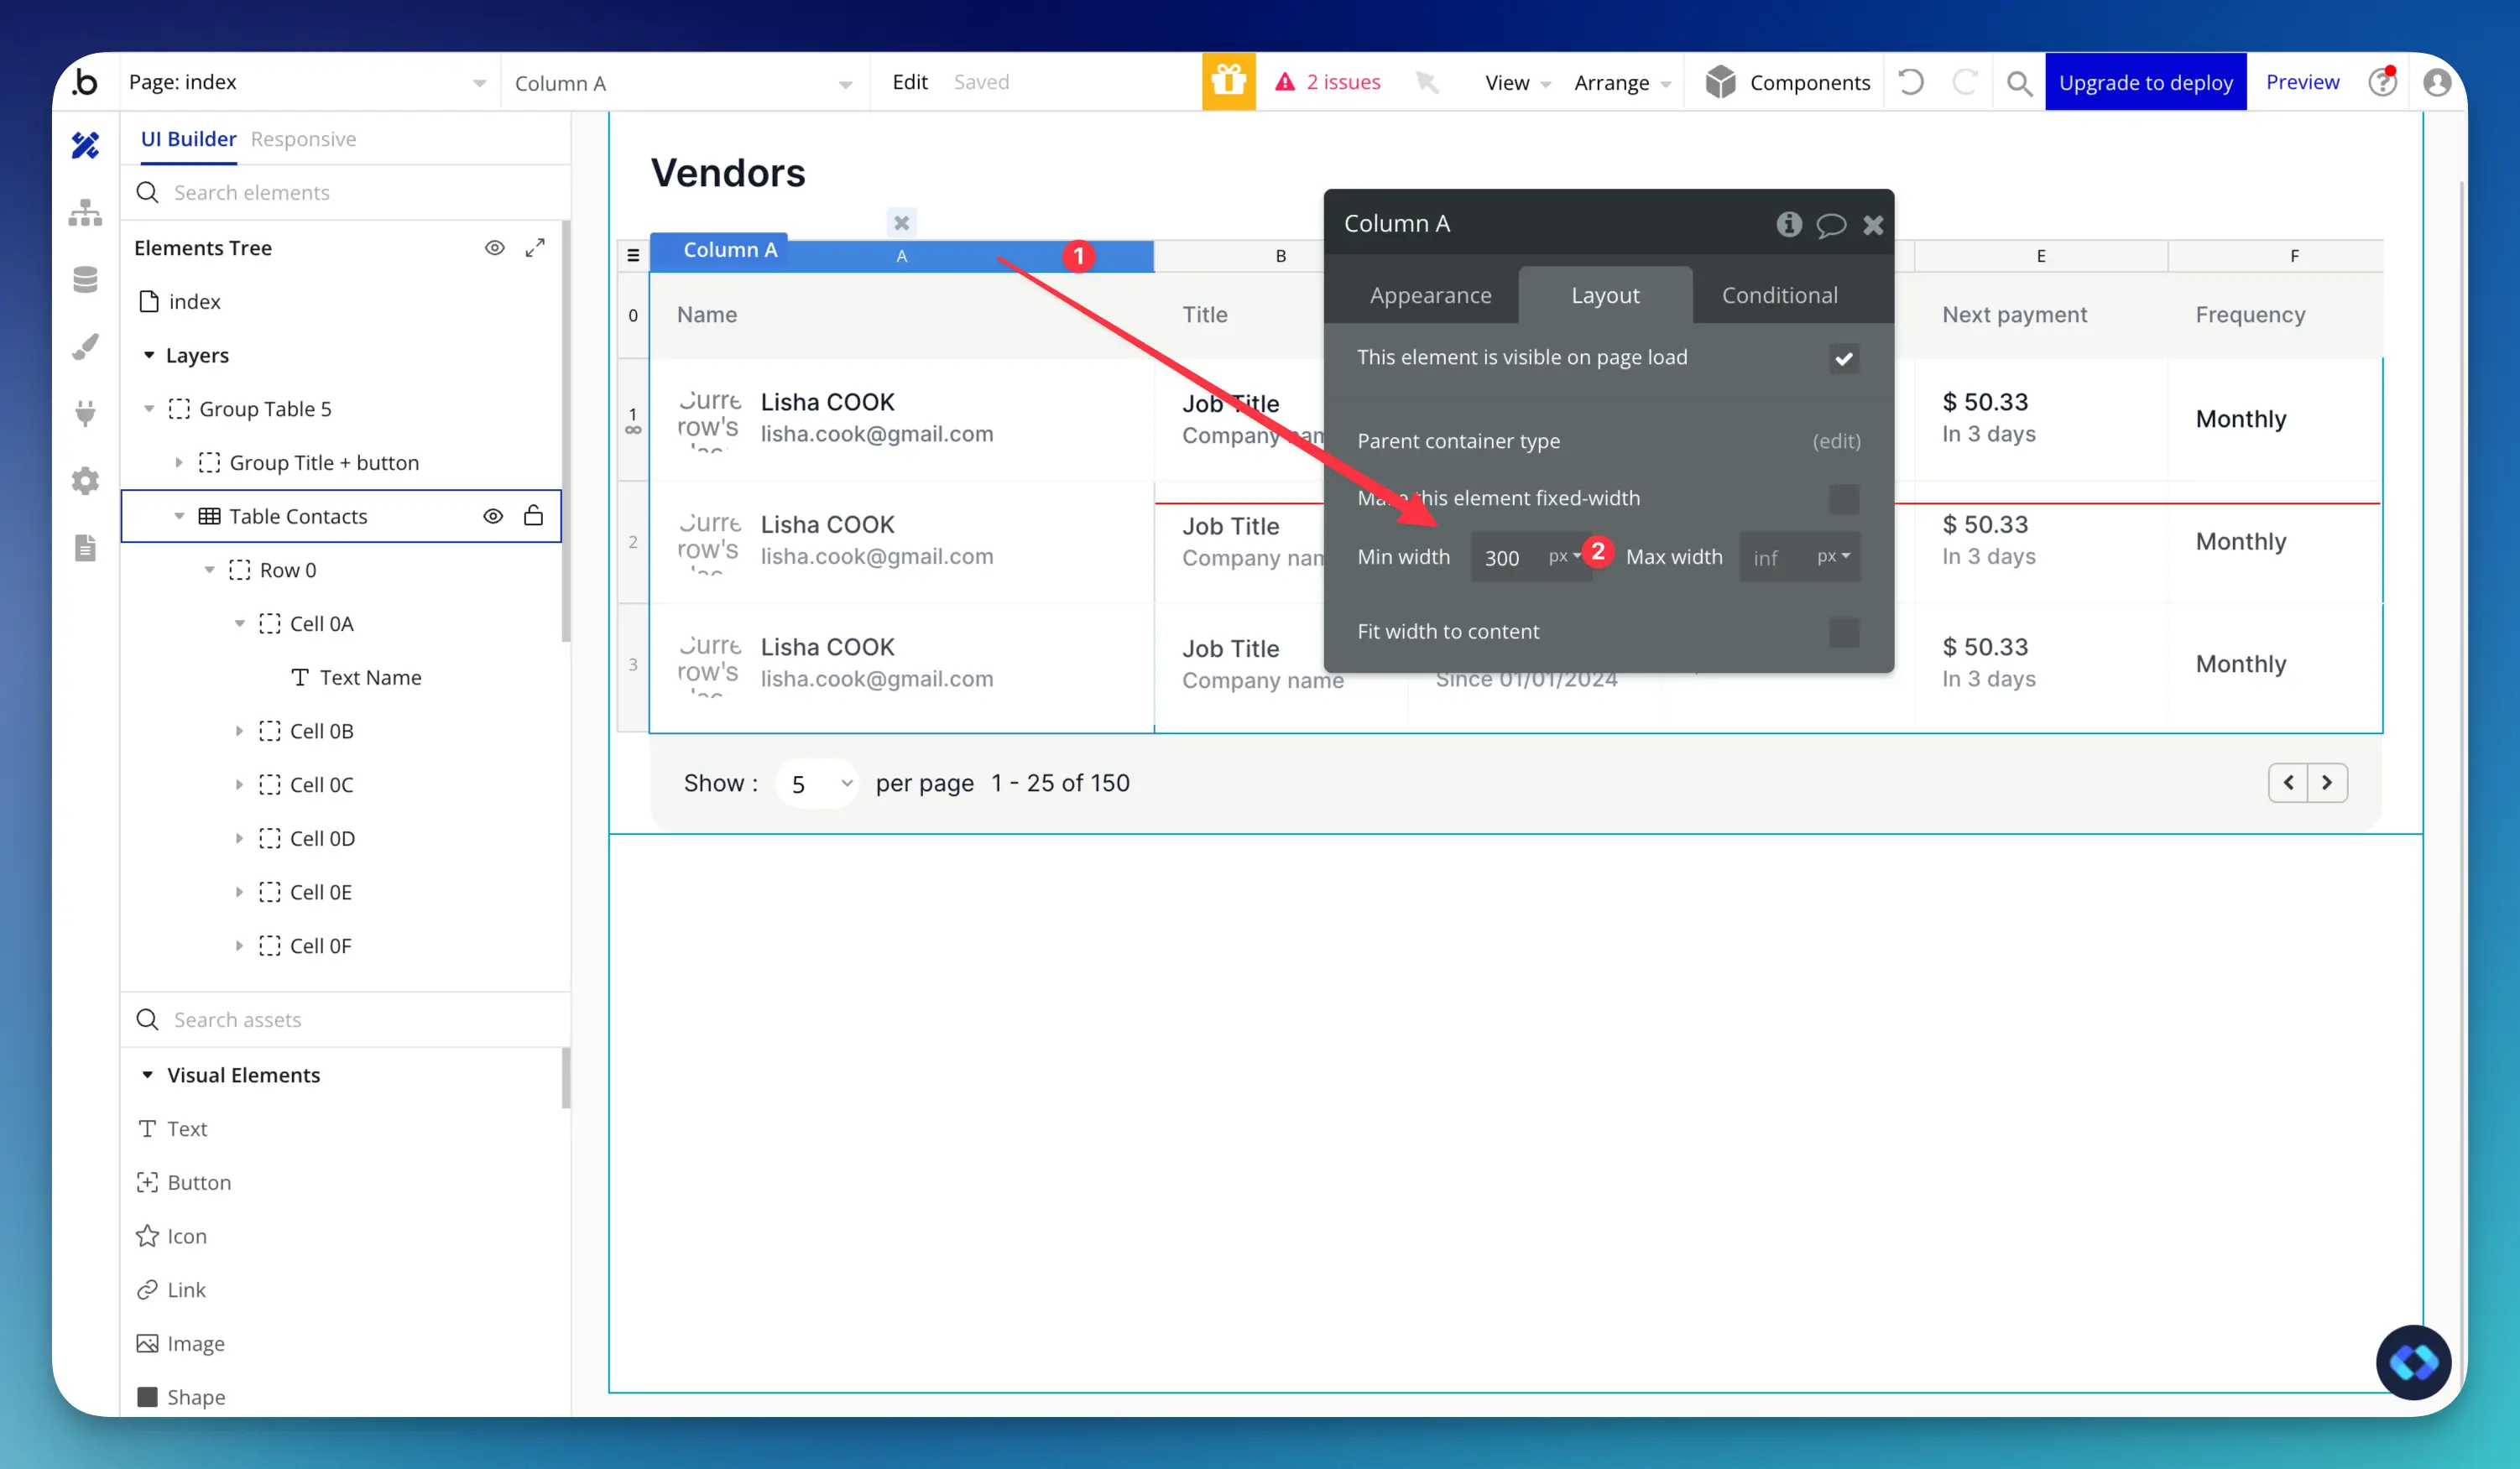Go to next table page

[x=2327, y=783]
